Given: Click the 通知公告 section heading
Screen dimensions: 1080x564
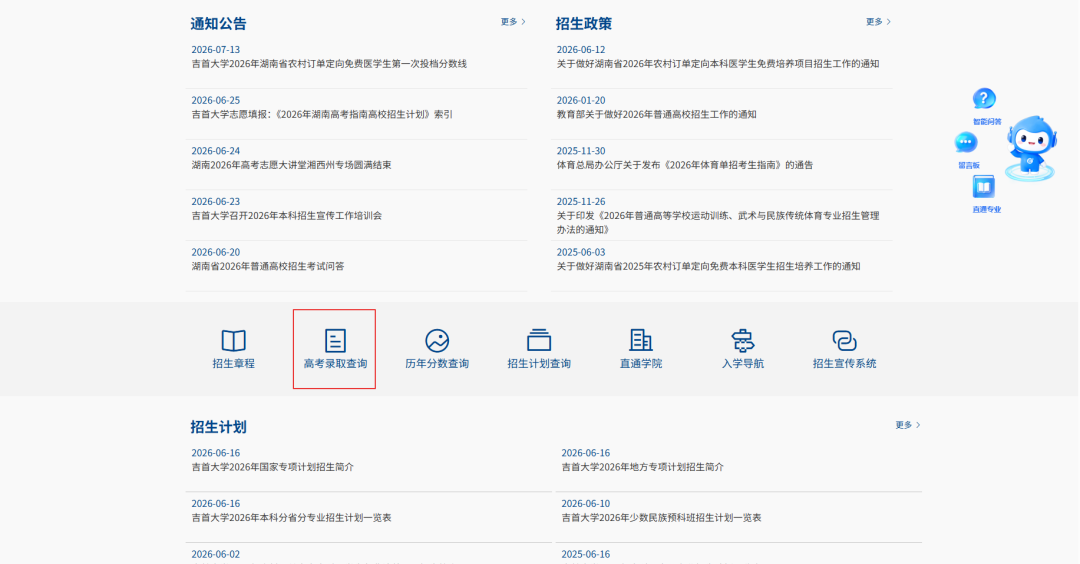Looking at the screenshot, I should [x=218, y=23].
